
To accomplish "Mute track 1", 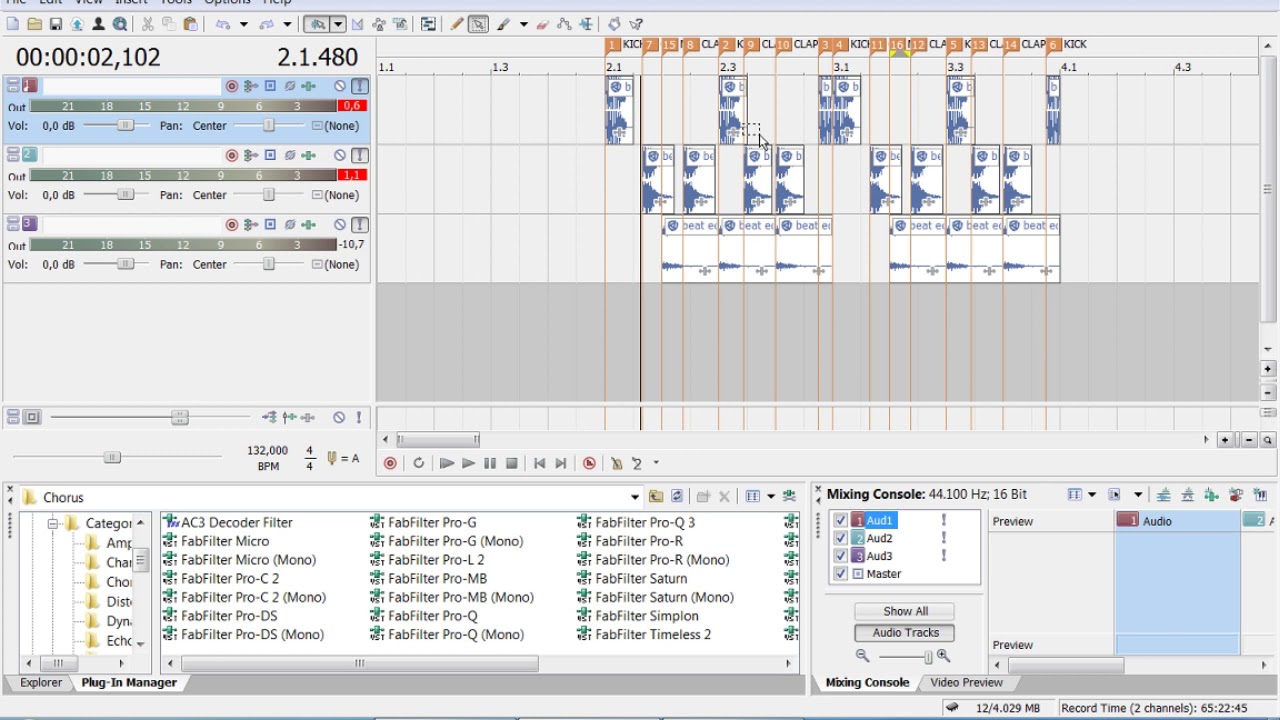I will point(340,86).
